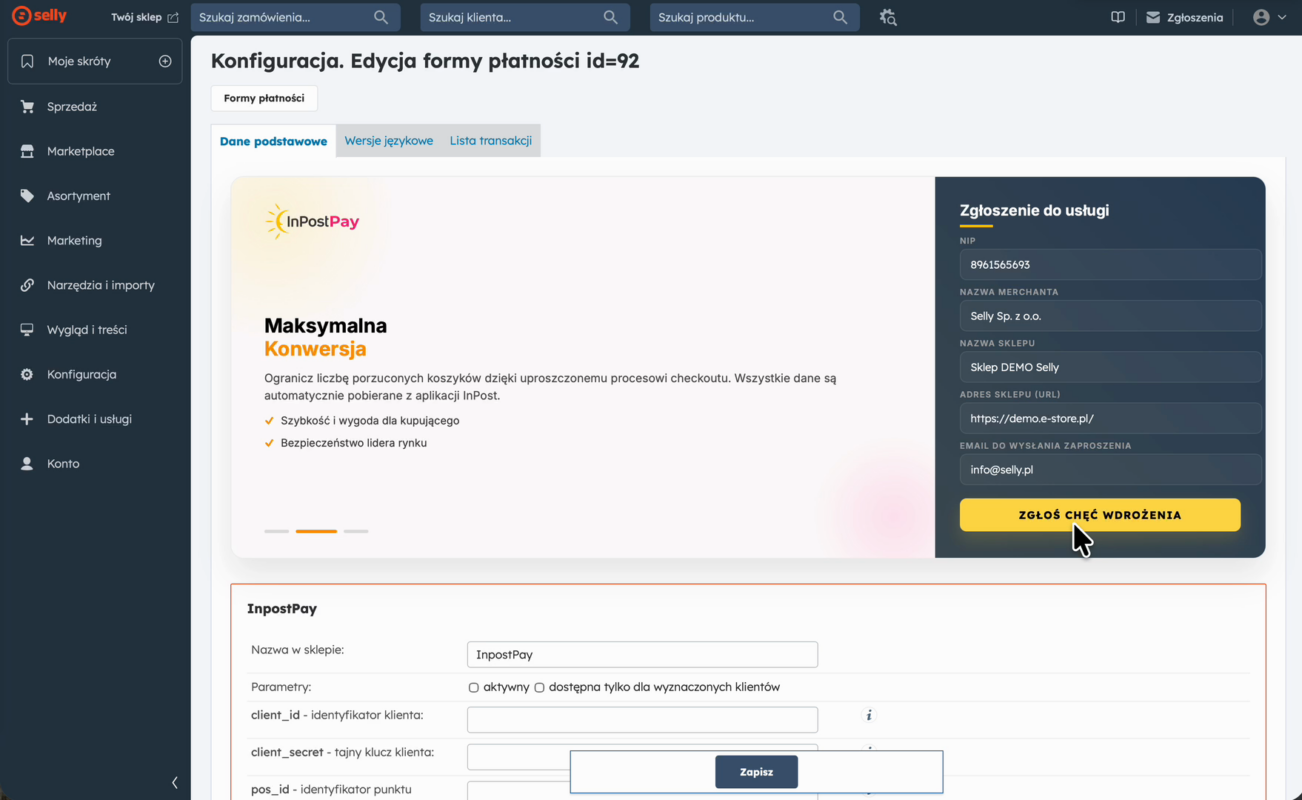Click the NIP input field
This screenshot has height=800, width=1302.
pos(1110,265)
